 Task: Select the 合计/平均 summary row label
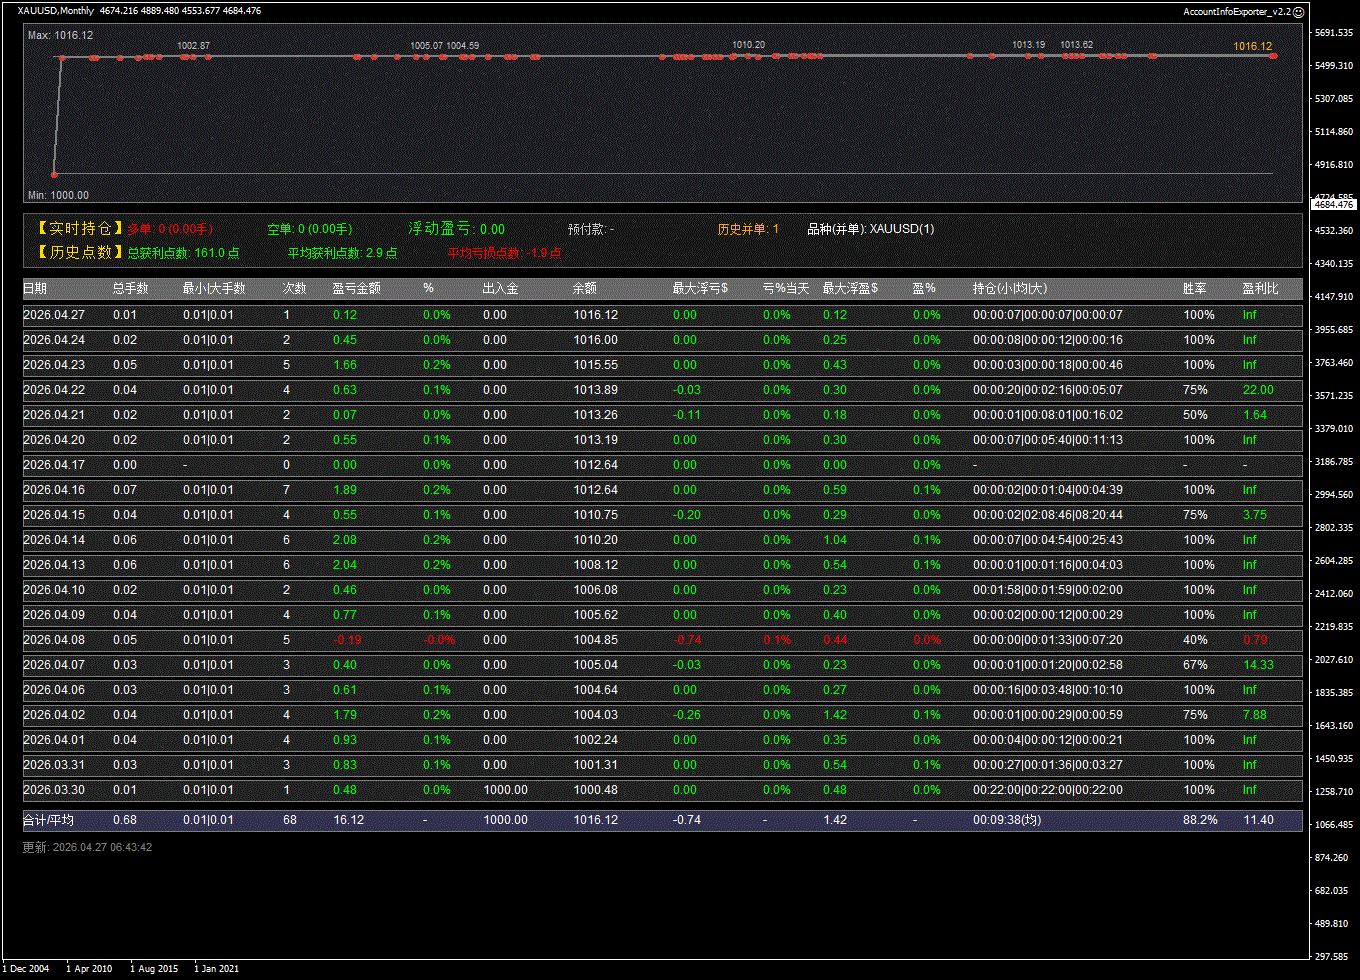coord(48,820)
